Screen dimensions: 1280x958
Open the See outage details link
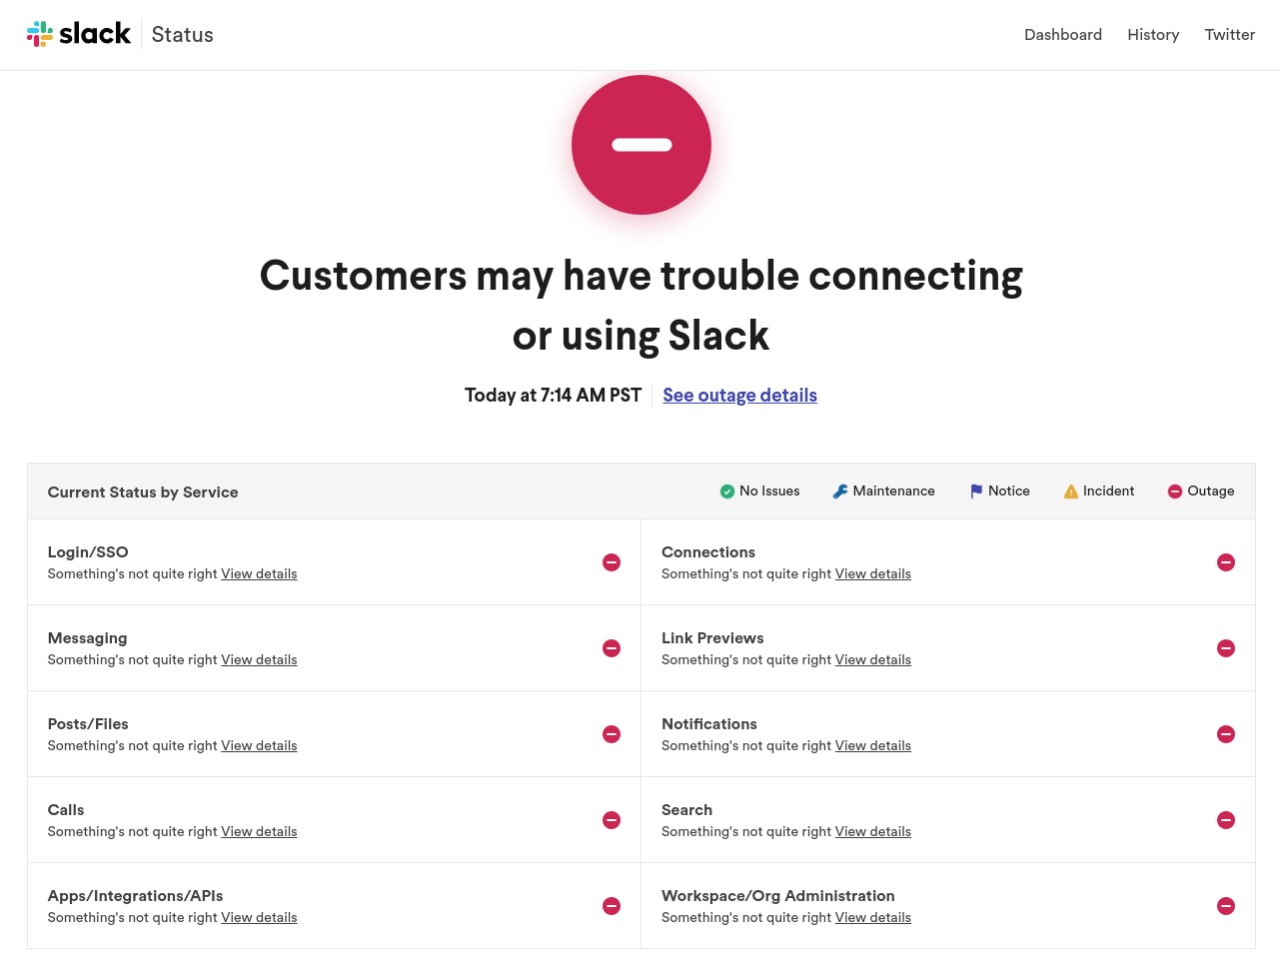740,395
